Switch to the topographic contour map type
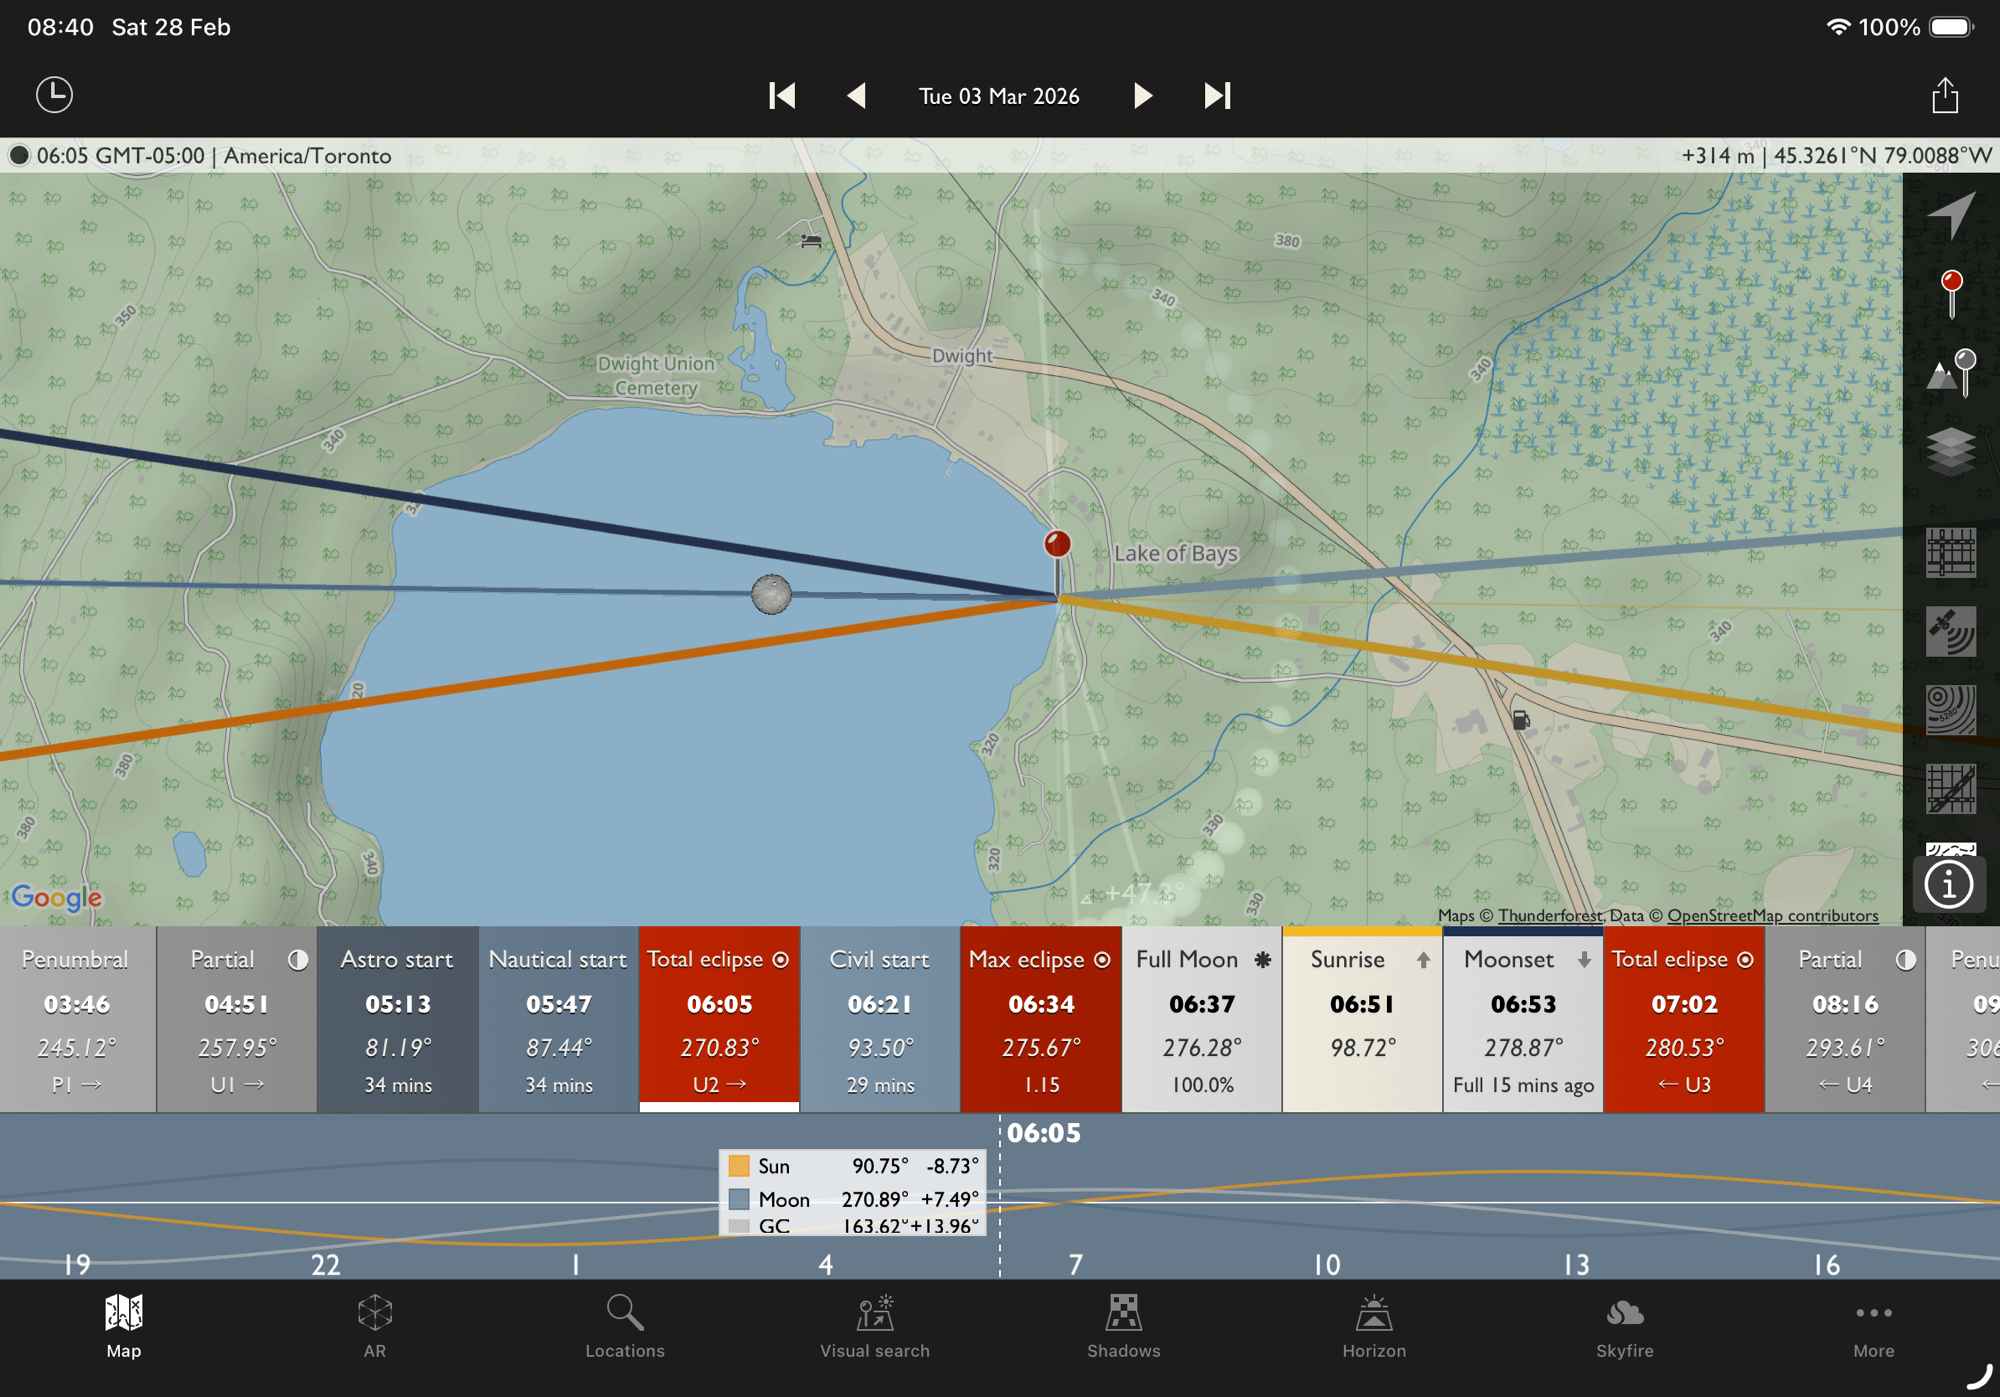The image size is (2000, 1397). pos(1951,710)
